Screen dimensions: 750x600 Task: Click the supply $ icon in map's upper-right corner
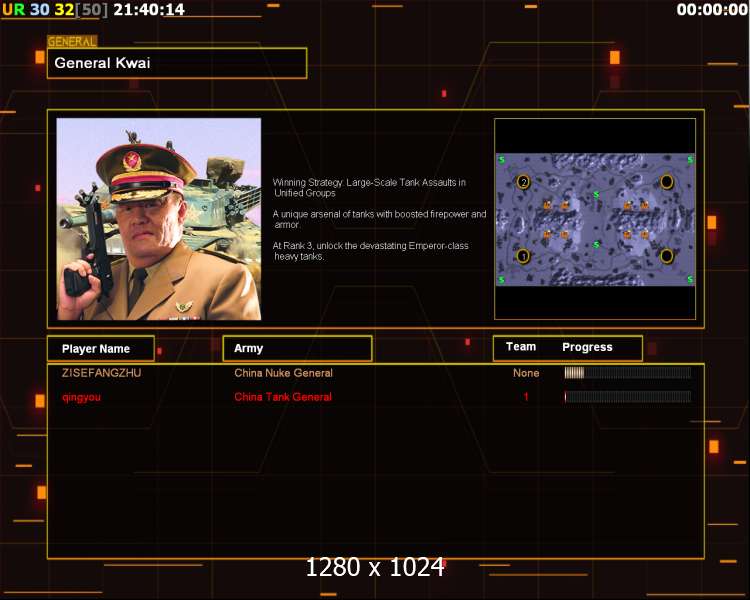[690, 160]
